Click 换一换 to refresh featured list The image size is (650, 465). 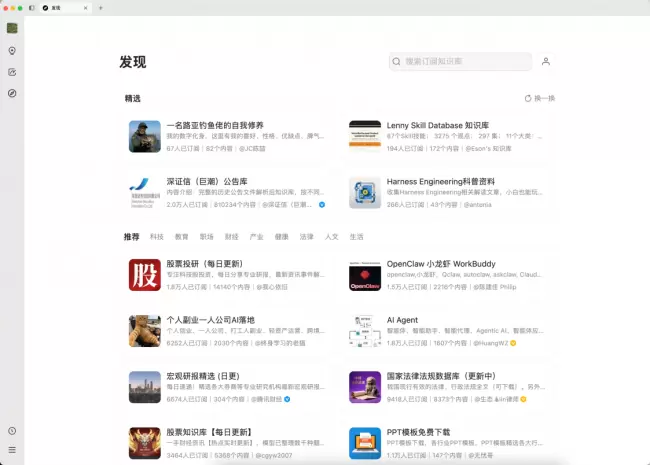coord(540,98)
